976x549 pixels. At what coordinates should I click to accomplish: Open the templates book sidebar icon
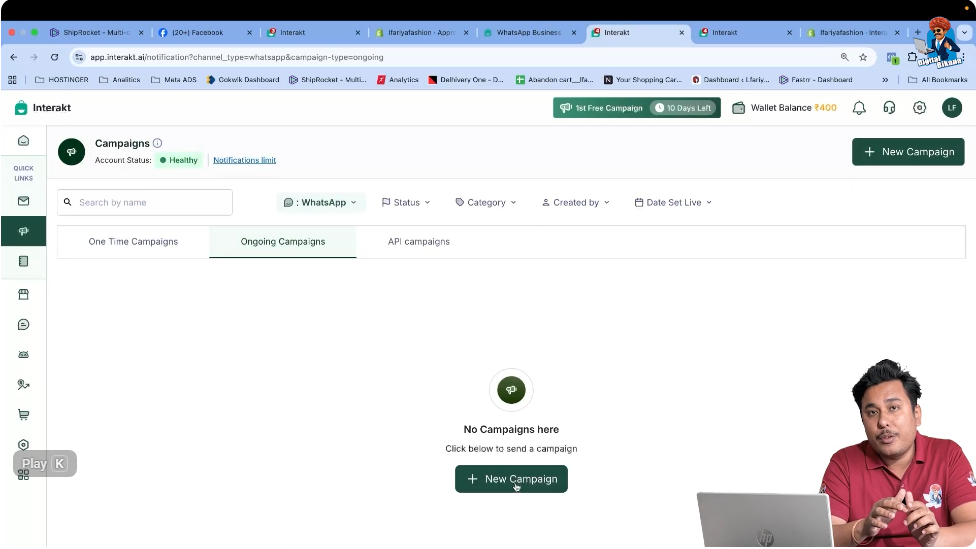pos(23,261)
